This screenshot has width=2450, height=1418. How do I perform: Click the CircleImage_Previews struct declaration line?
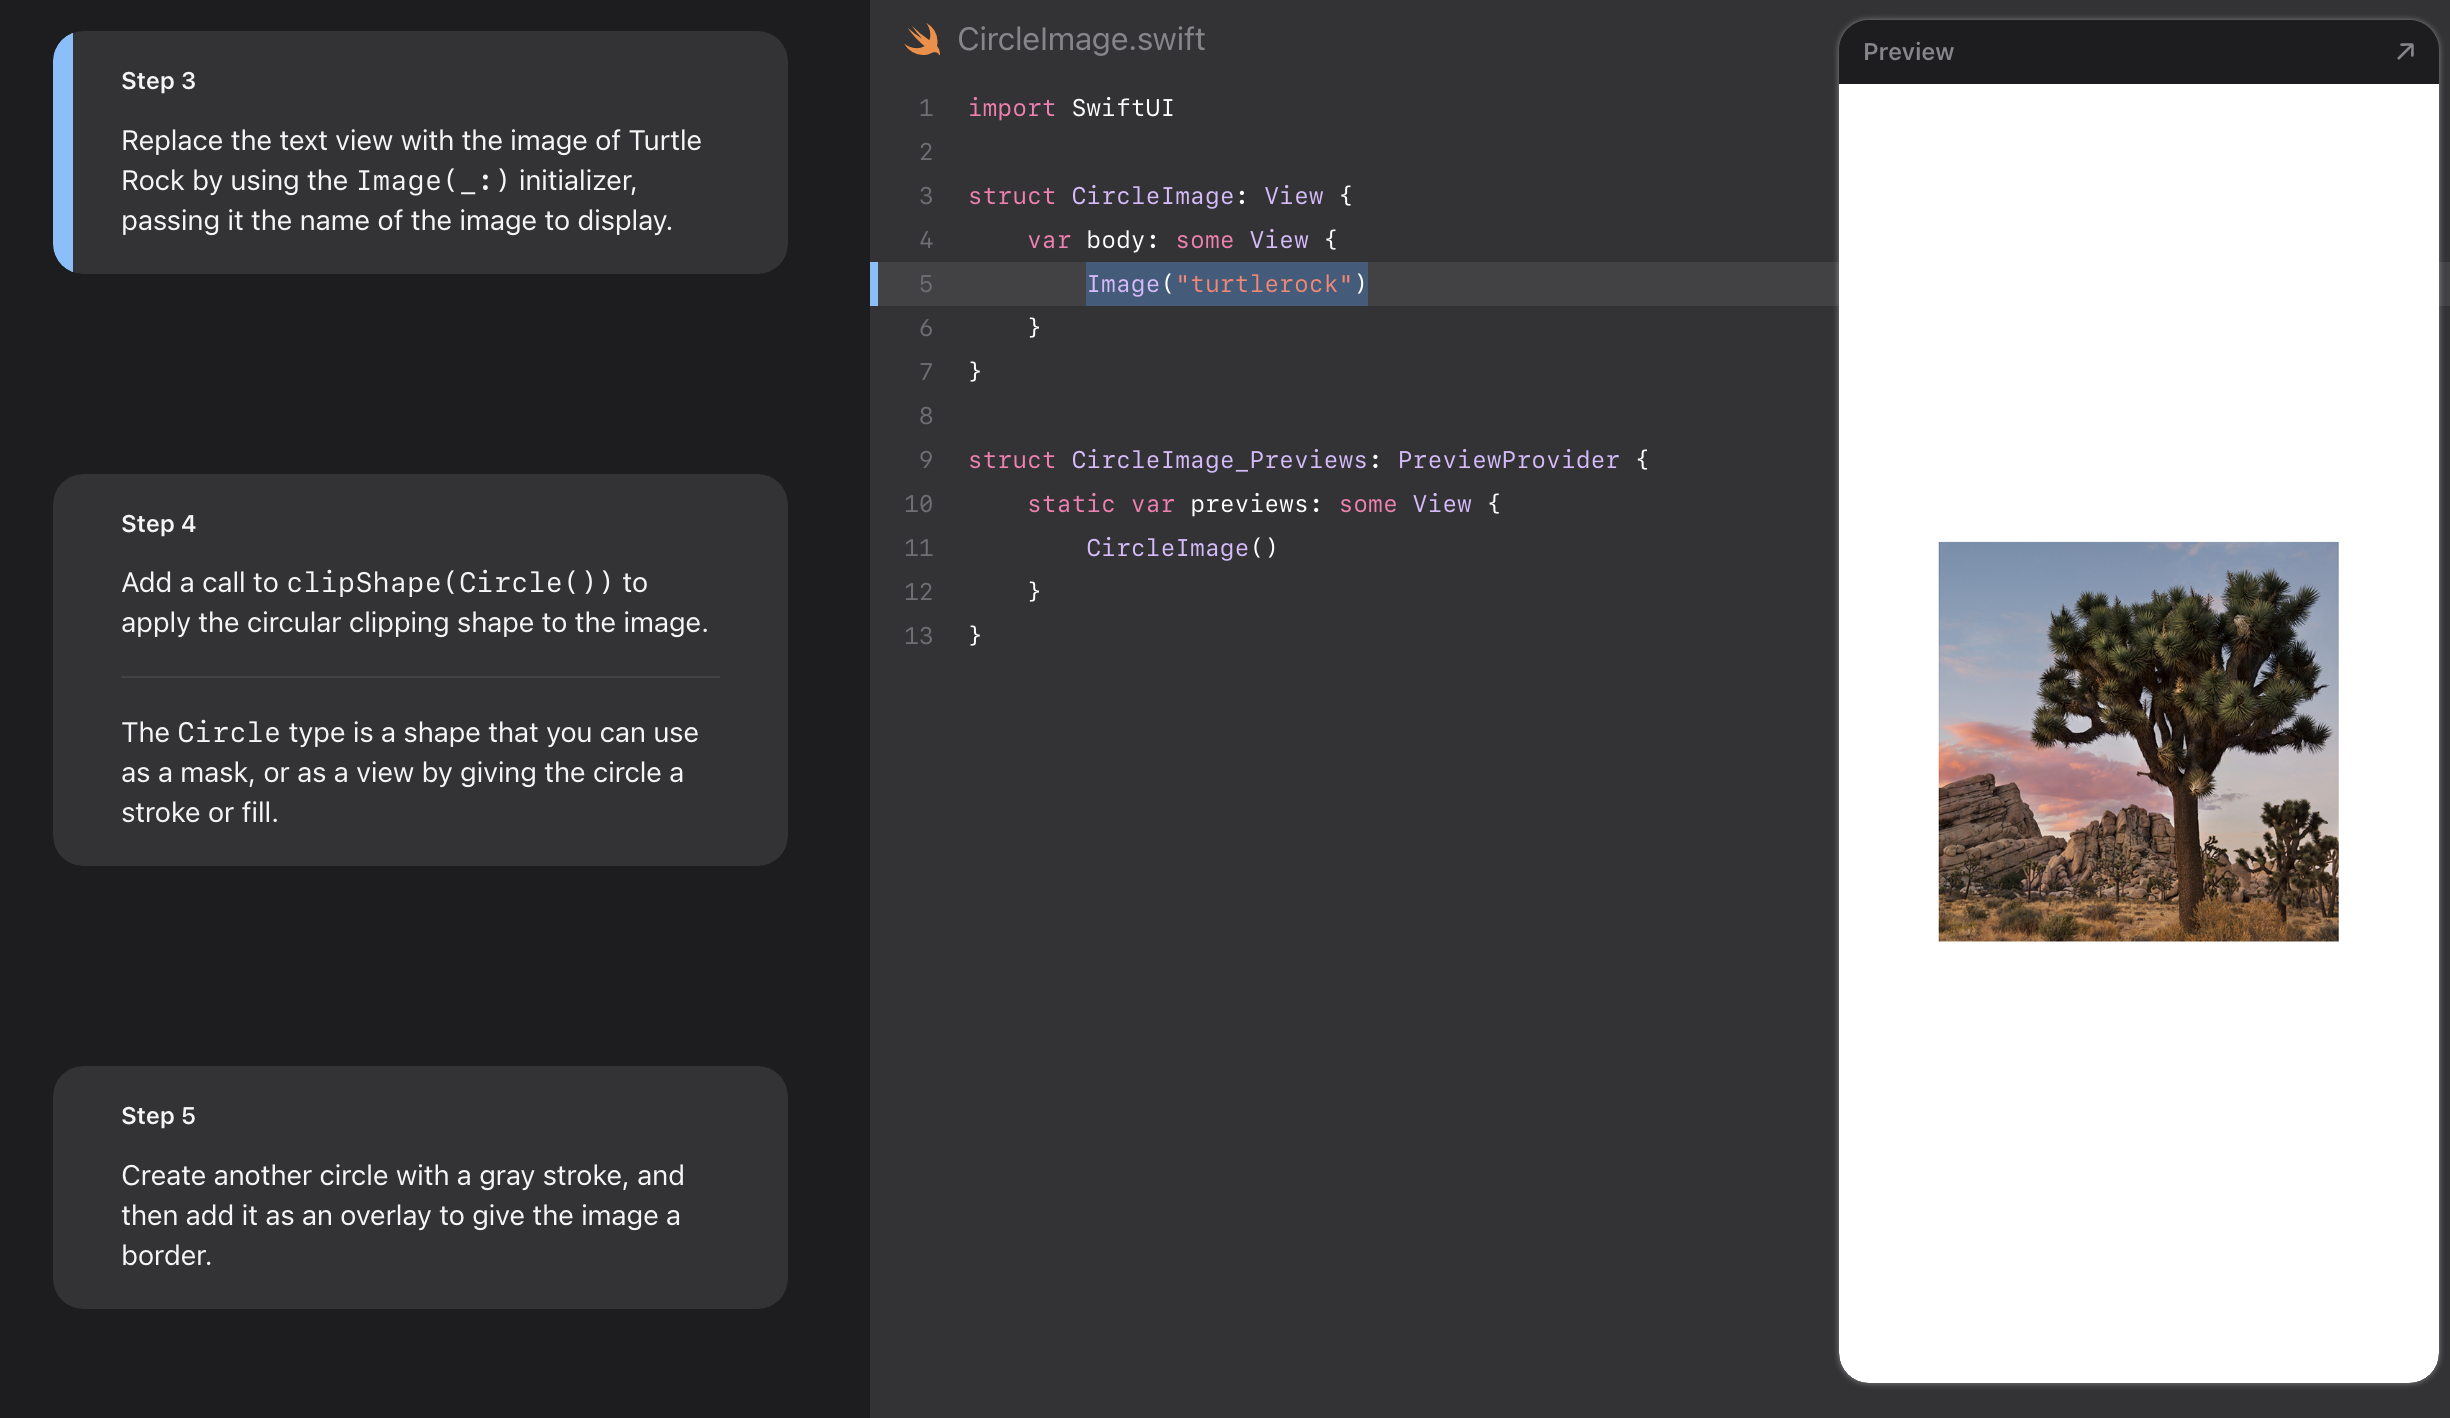pos(1308,460)
